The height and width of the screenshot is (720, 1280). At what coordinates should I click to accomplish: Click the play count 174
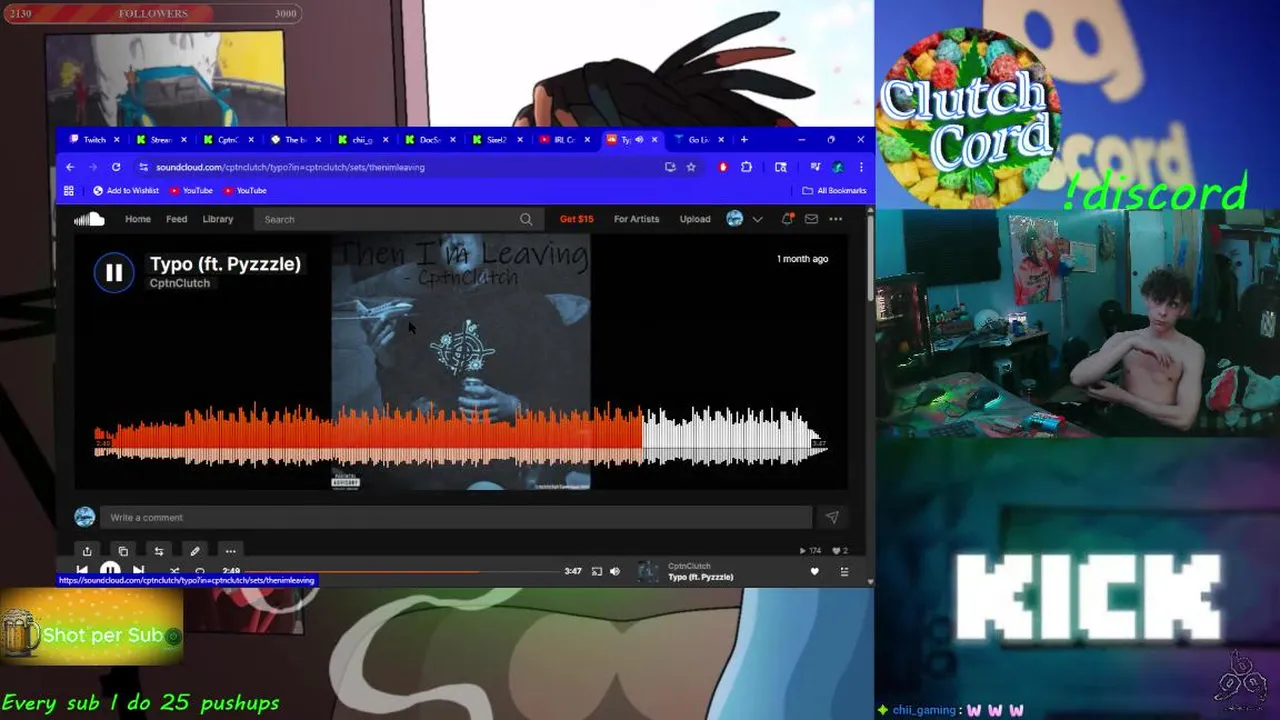[x=810, y=551]
